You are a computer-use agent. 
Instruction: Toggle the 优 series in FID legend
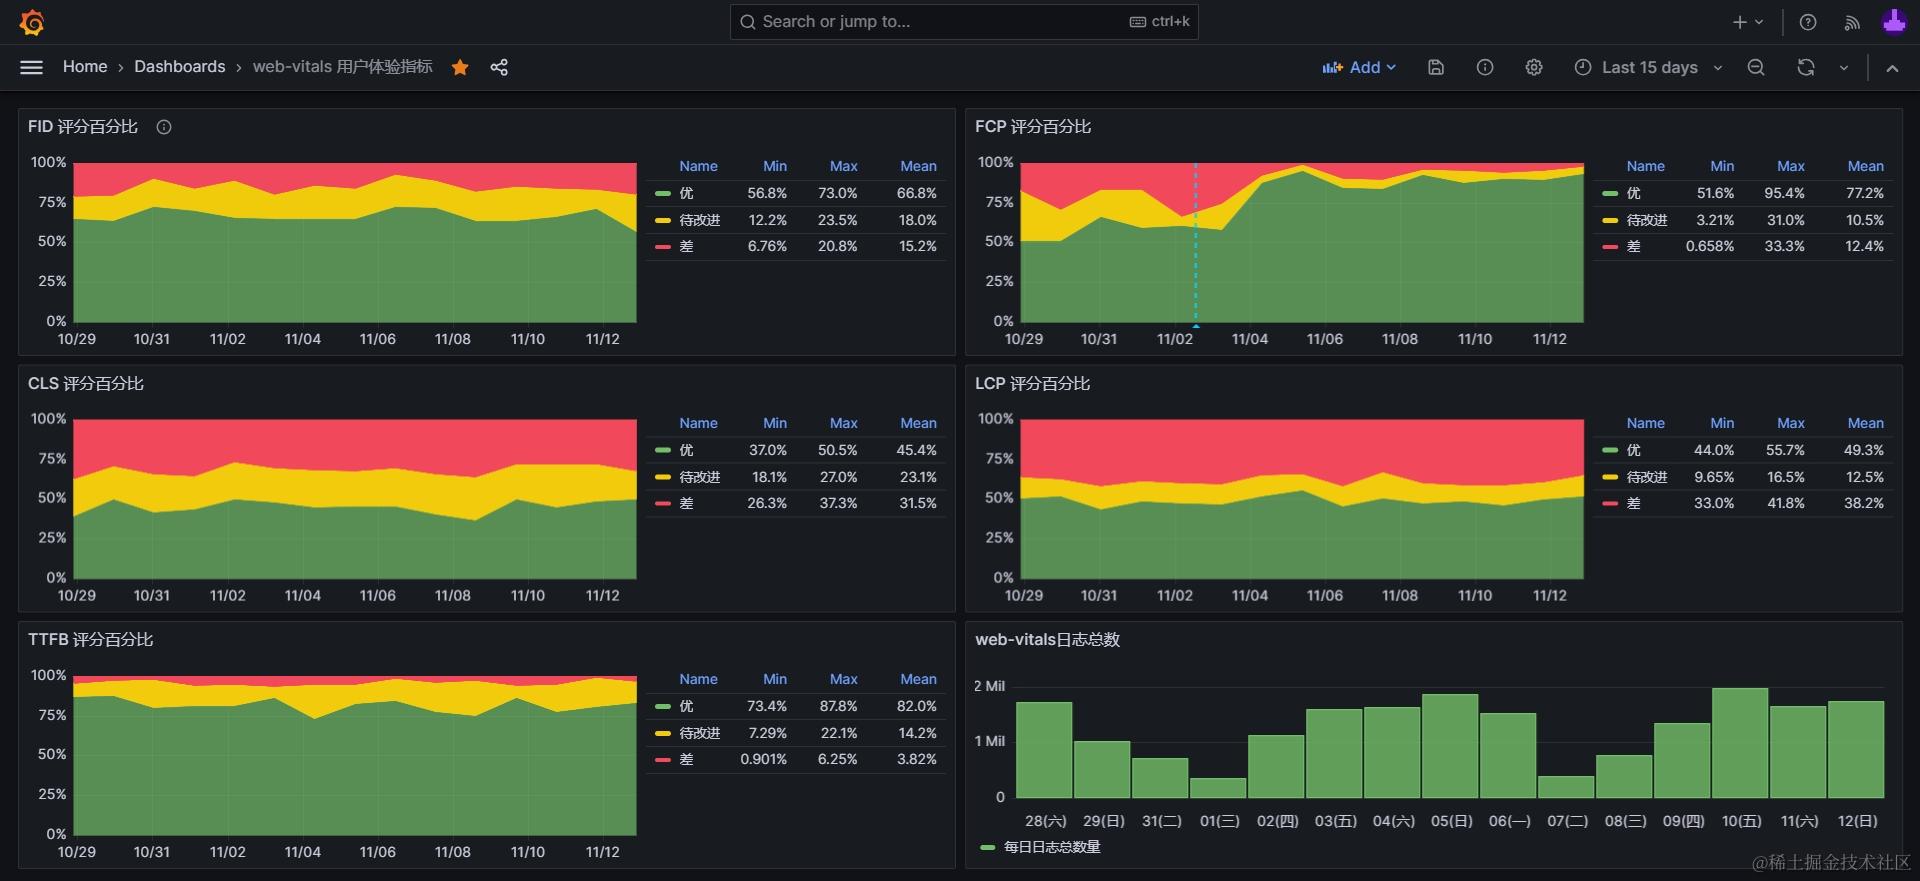click(x=686, y=193)
